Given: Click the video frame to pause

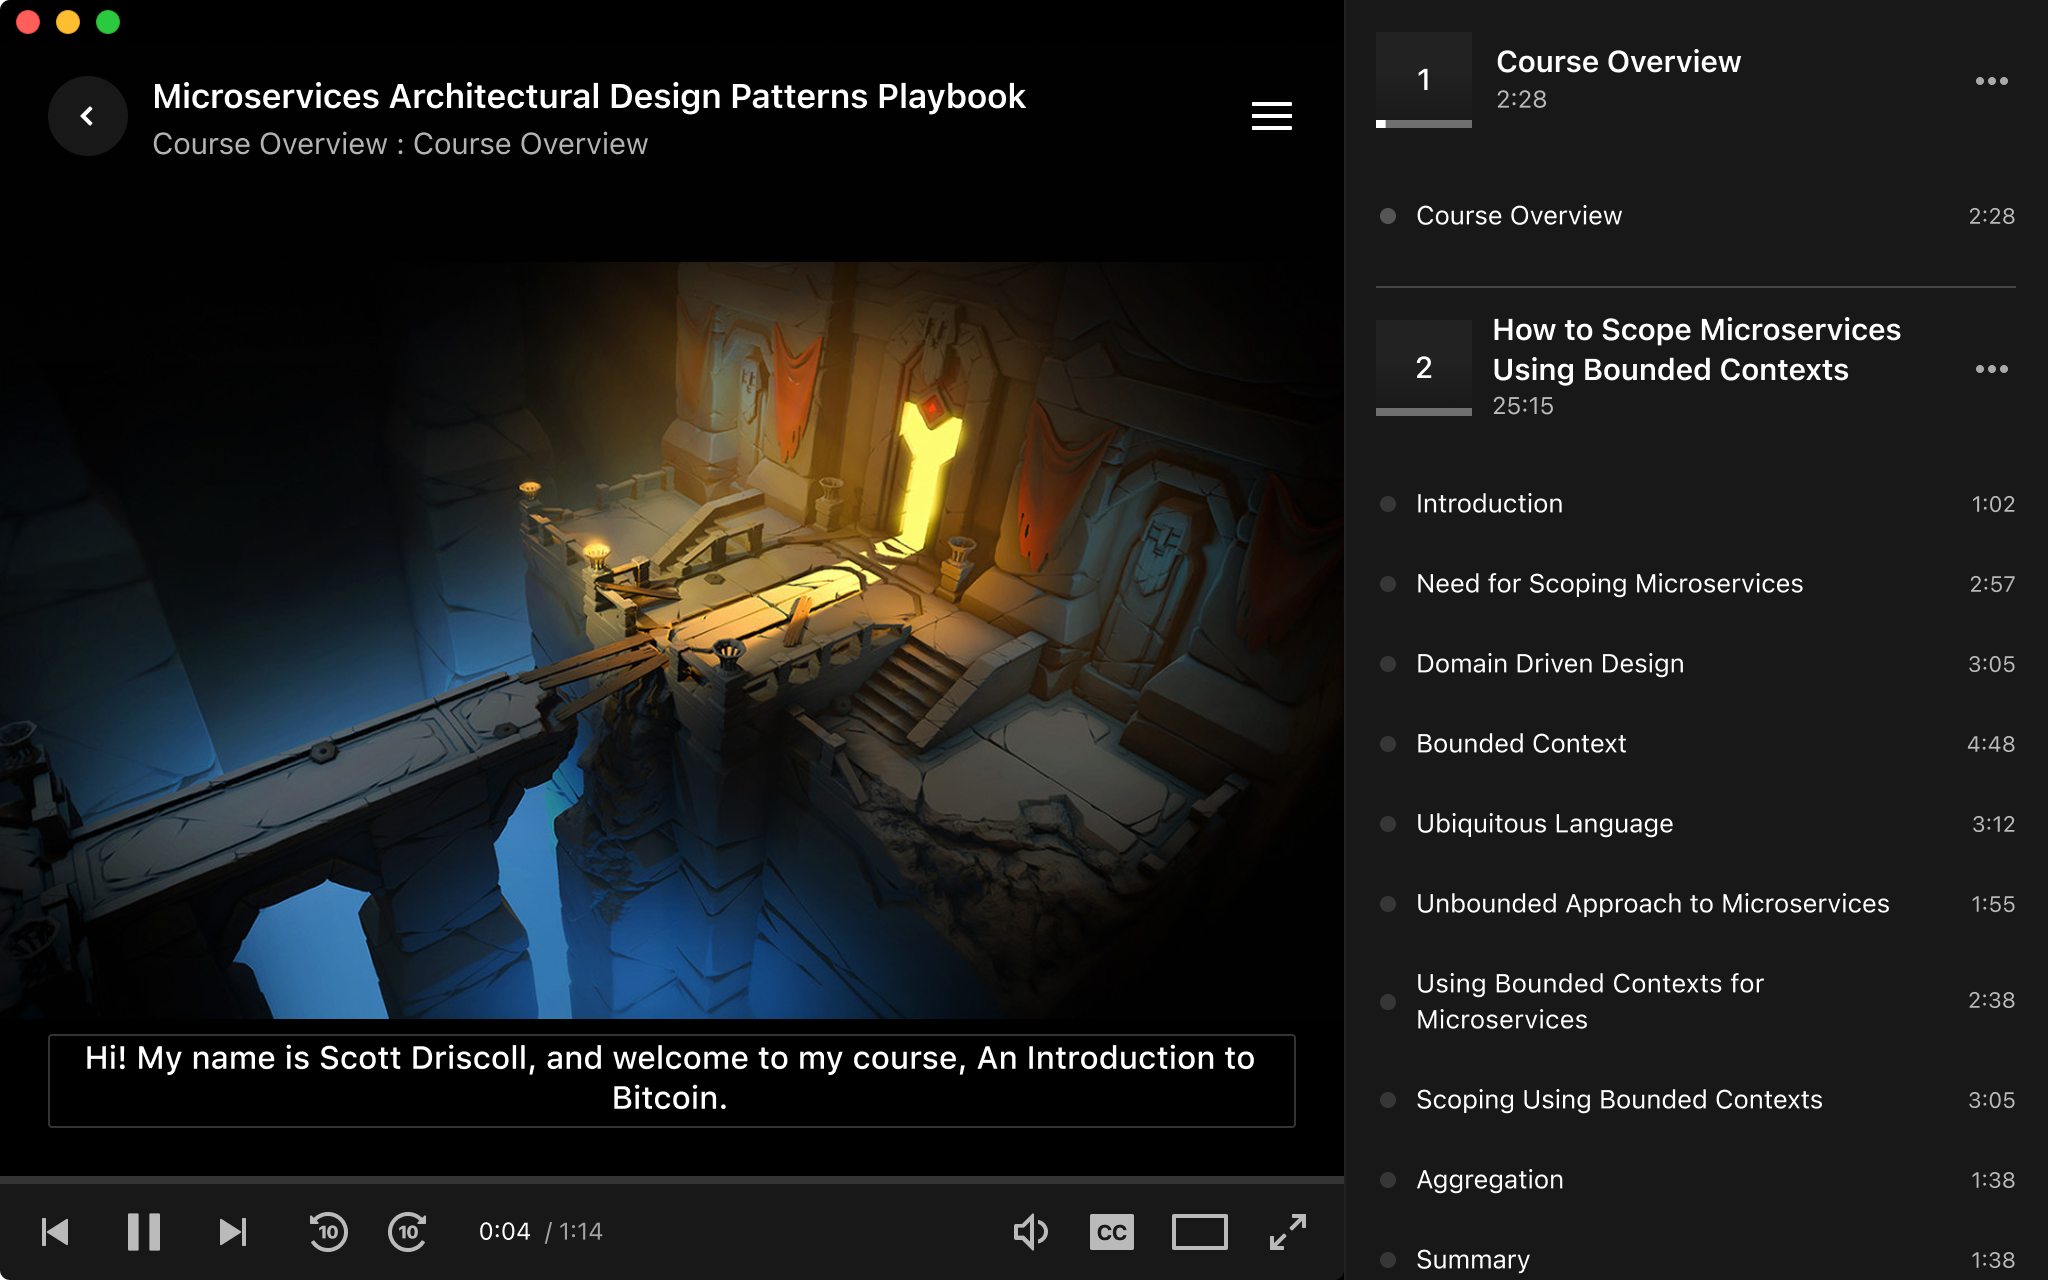Looking at the screenshot, I should tap(672, 640).
